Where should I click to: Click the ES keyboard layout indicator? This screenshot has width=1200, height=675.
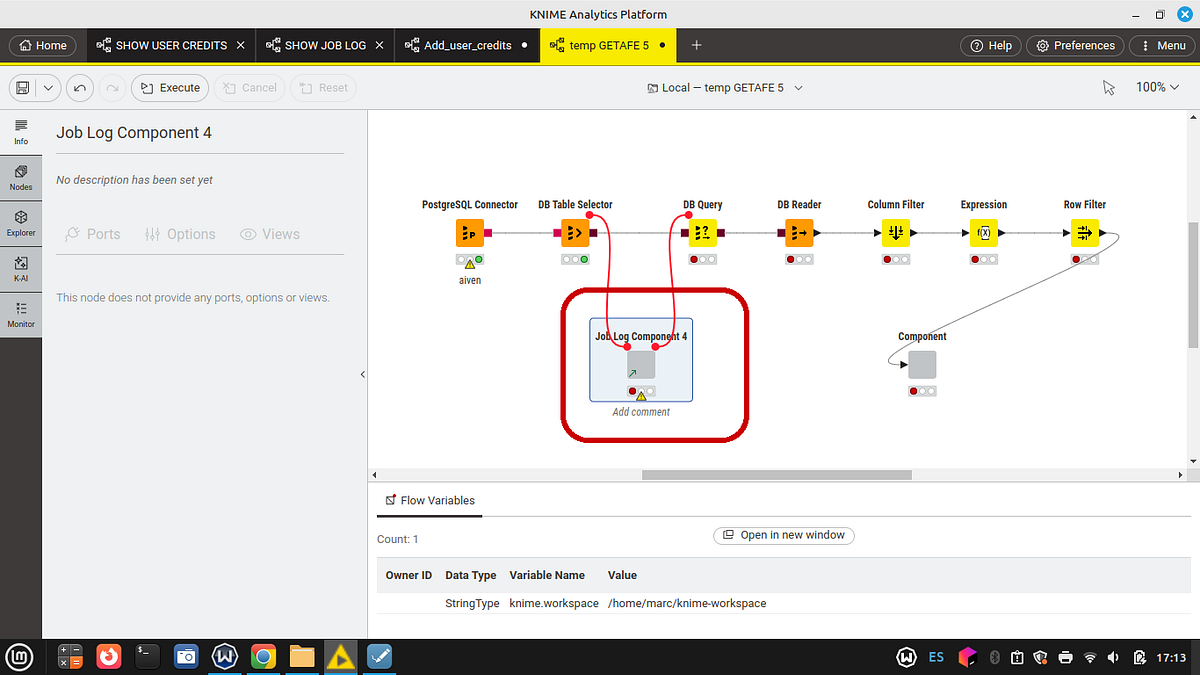936,657
